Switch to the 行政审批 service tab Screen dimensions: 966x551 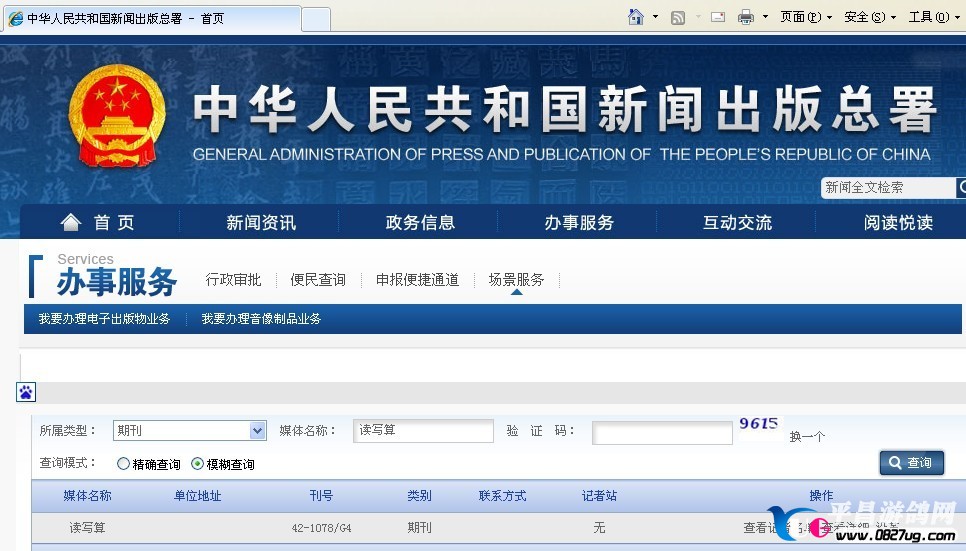tap(233, 280)
